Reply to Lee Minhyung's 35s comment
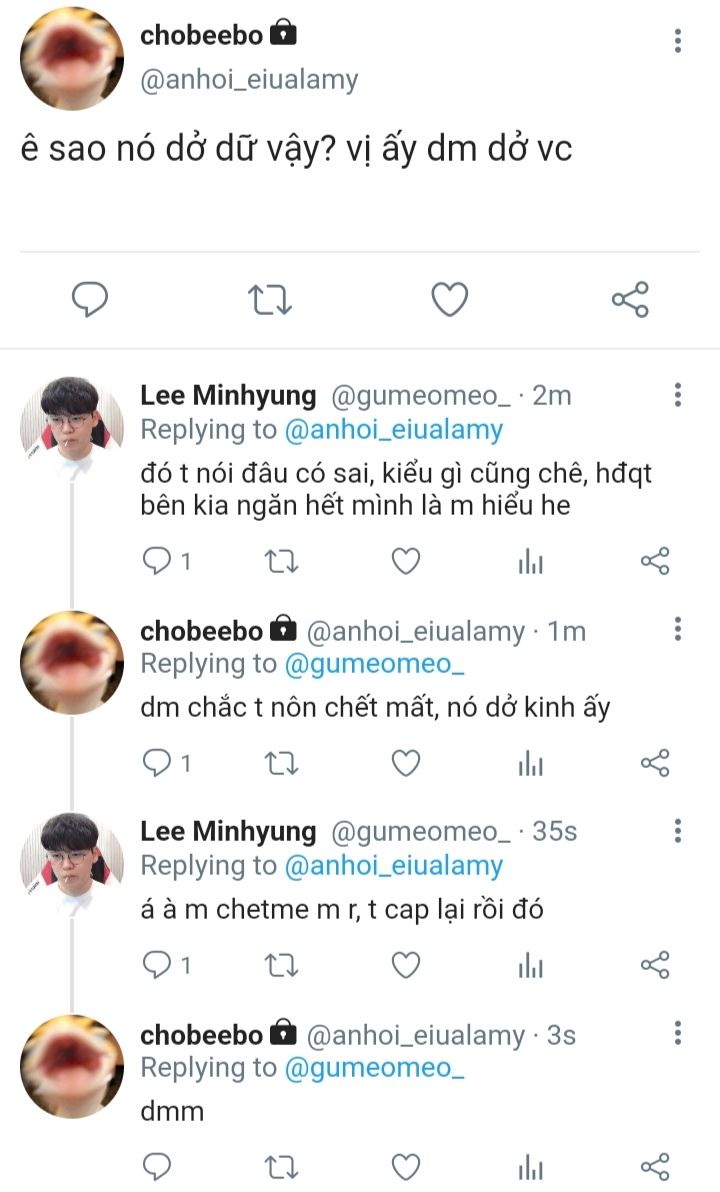The width and height of the screenshot is (720, 1192). point(158,965)
